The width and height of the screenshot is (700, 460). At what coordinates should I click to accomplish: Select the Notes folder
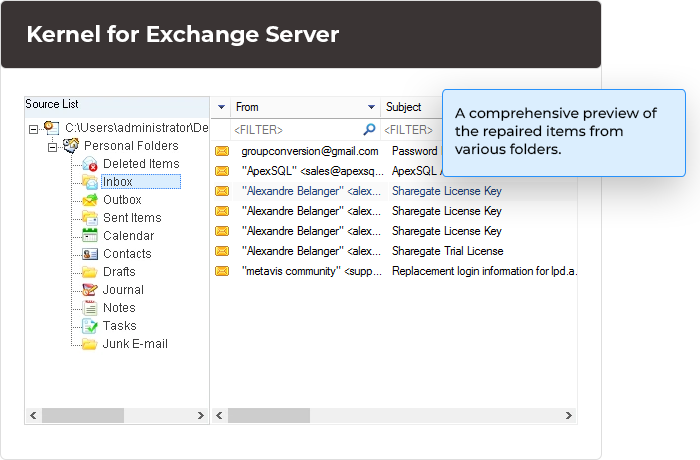tap(119, 308)
